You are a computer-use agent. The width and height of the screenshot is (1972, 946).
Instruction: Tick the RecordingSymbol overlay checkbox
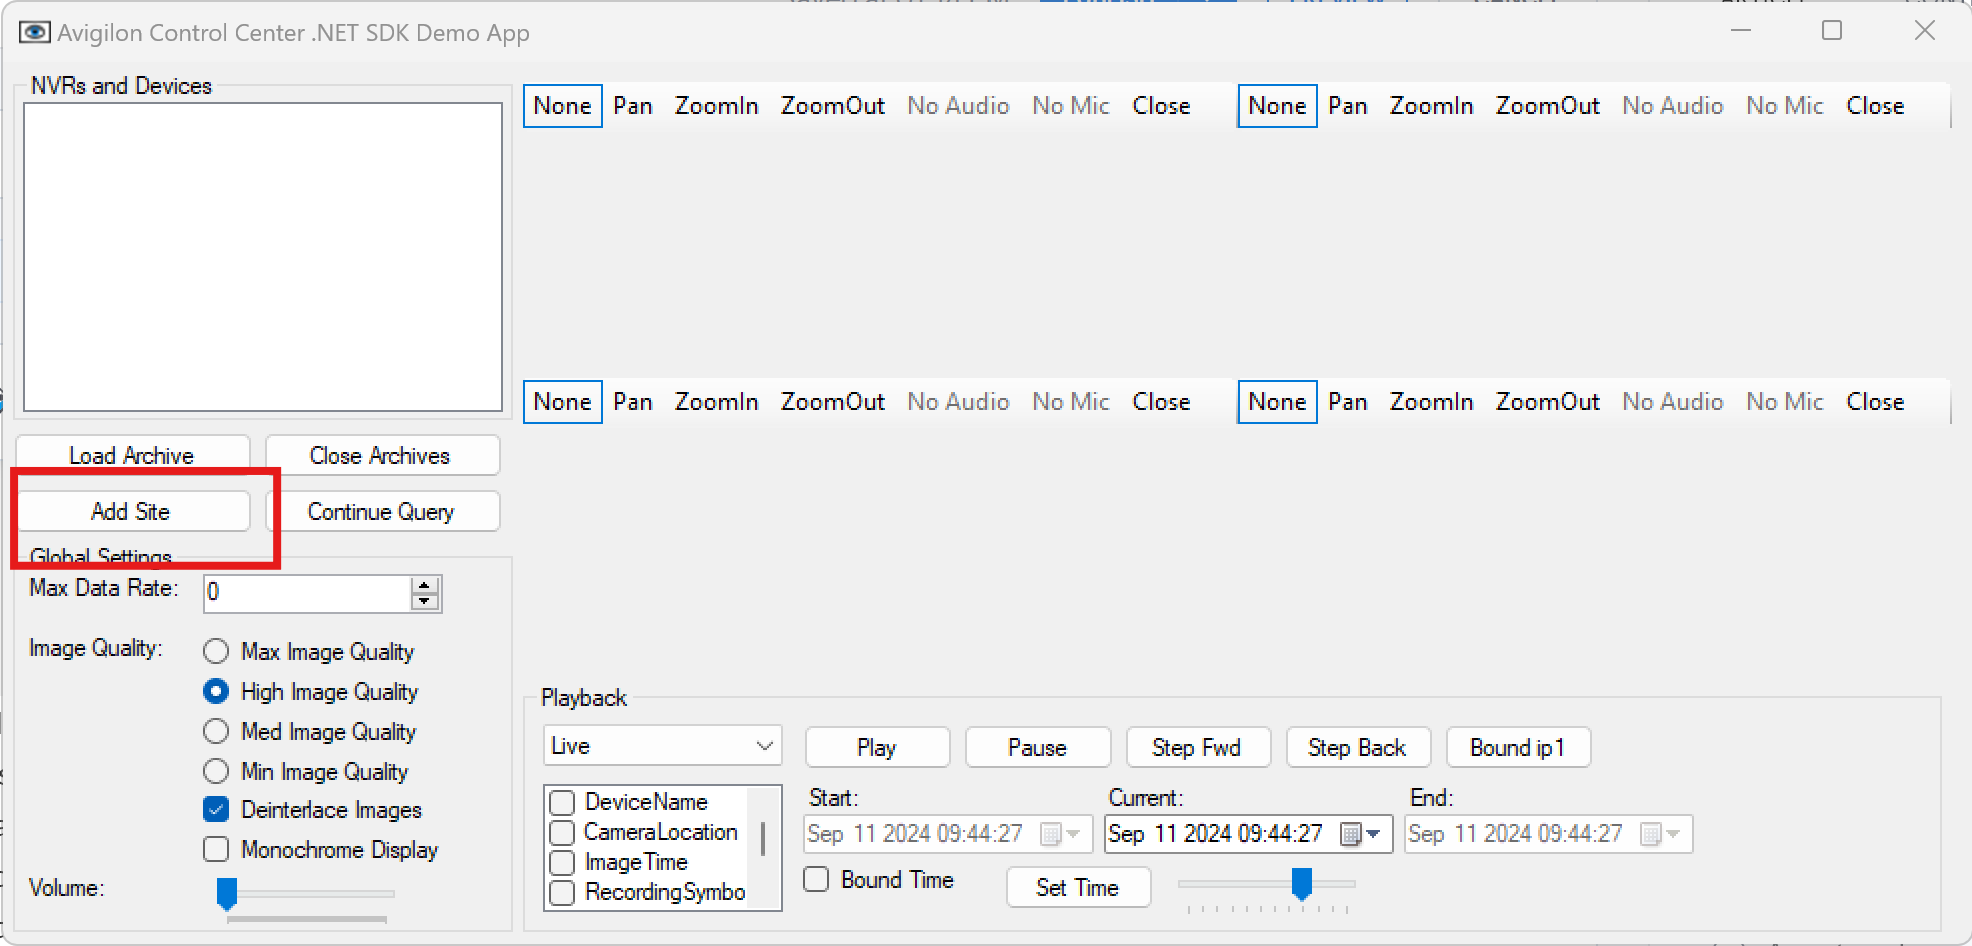point(562,892)
